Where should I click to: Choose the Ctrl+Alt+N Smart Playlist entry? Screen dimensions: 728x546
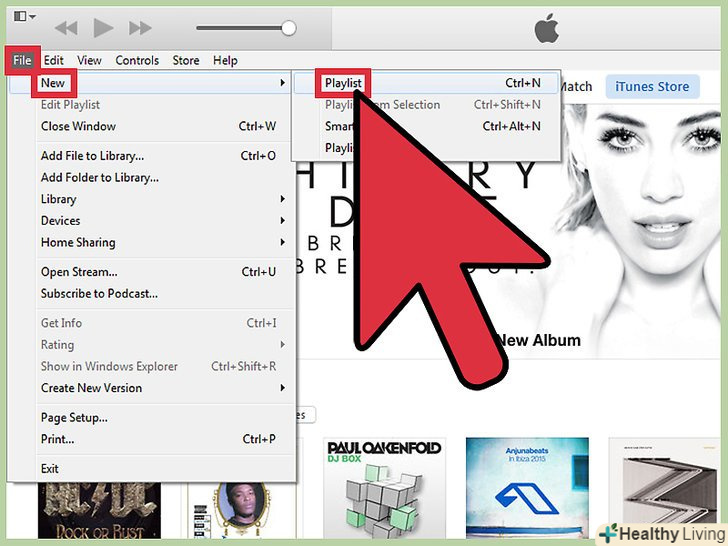point(427,126)
